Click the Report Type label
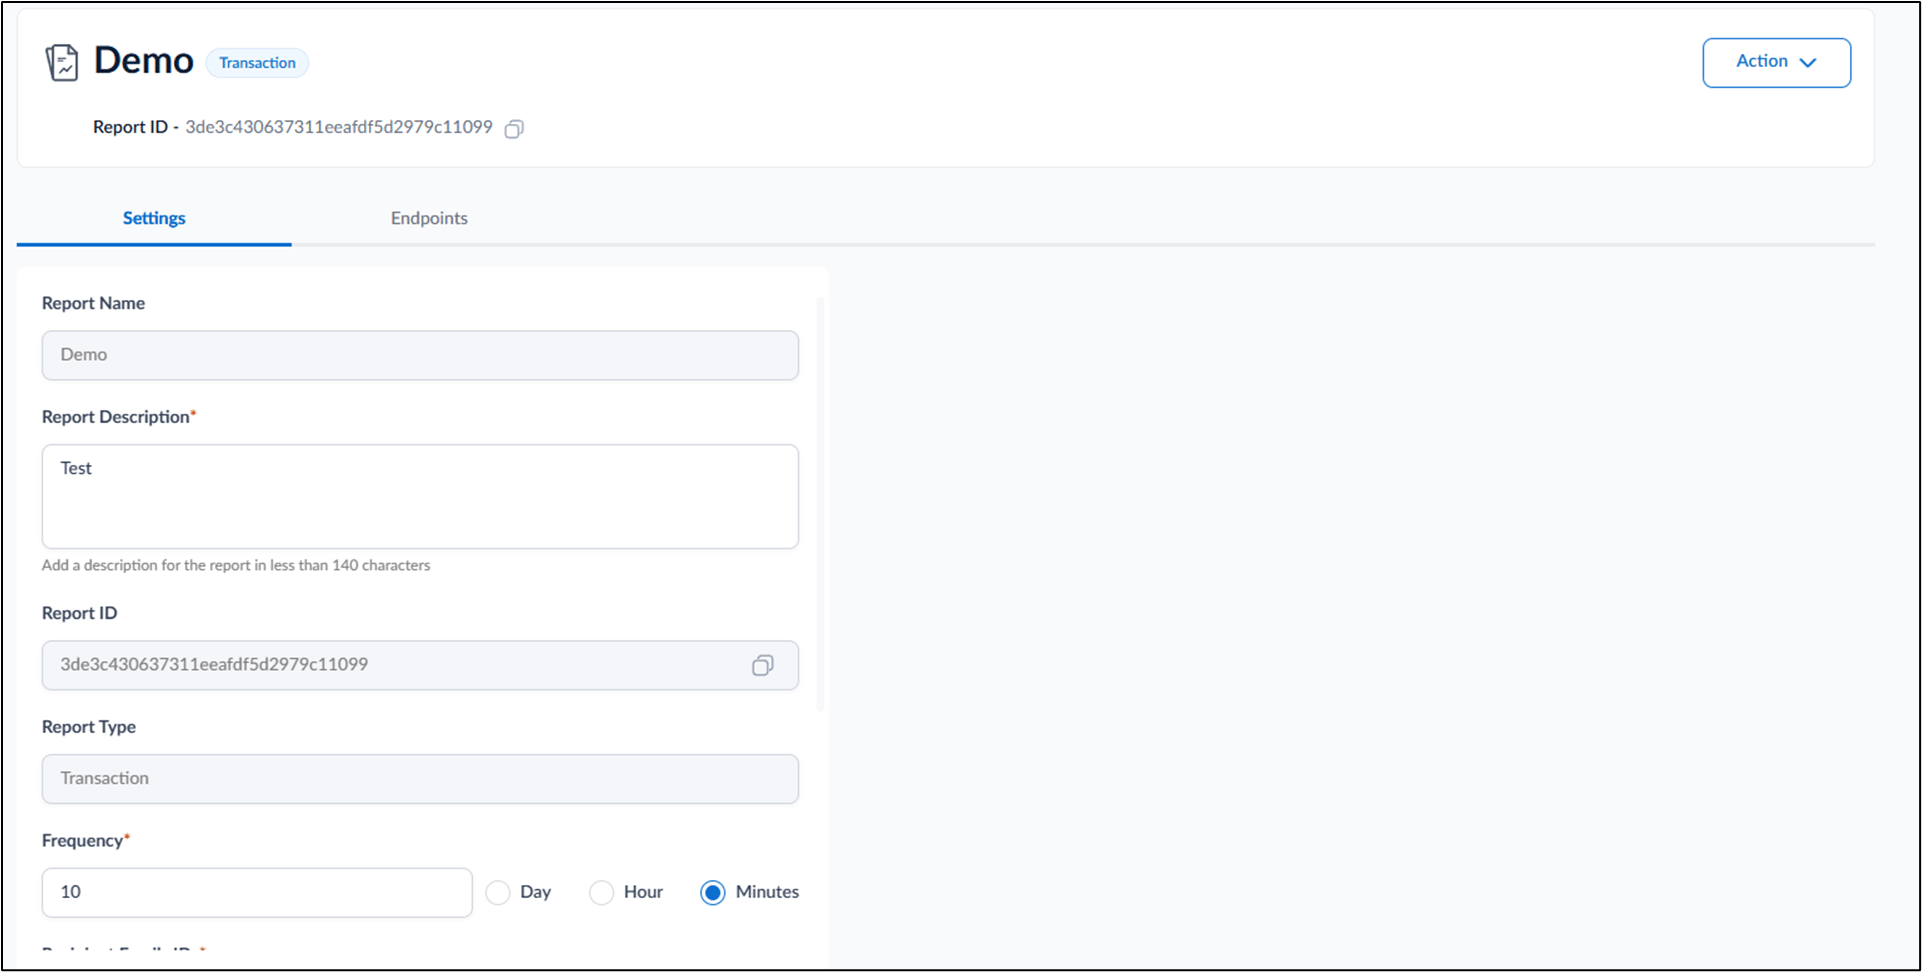Image resolution: width=1922 pixels, height=972 pixels. [x=89, y=727]
